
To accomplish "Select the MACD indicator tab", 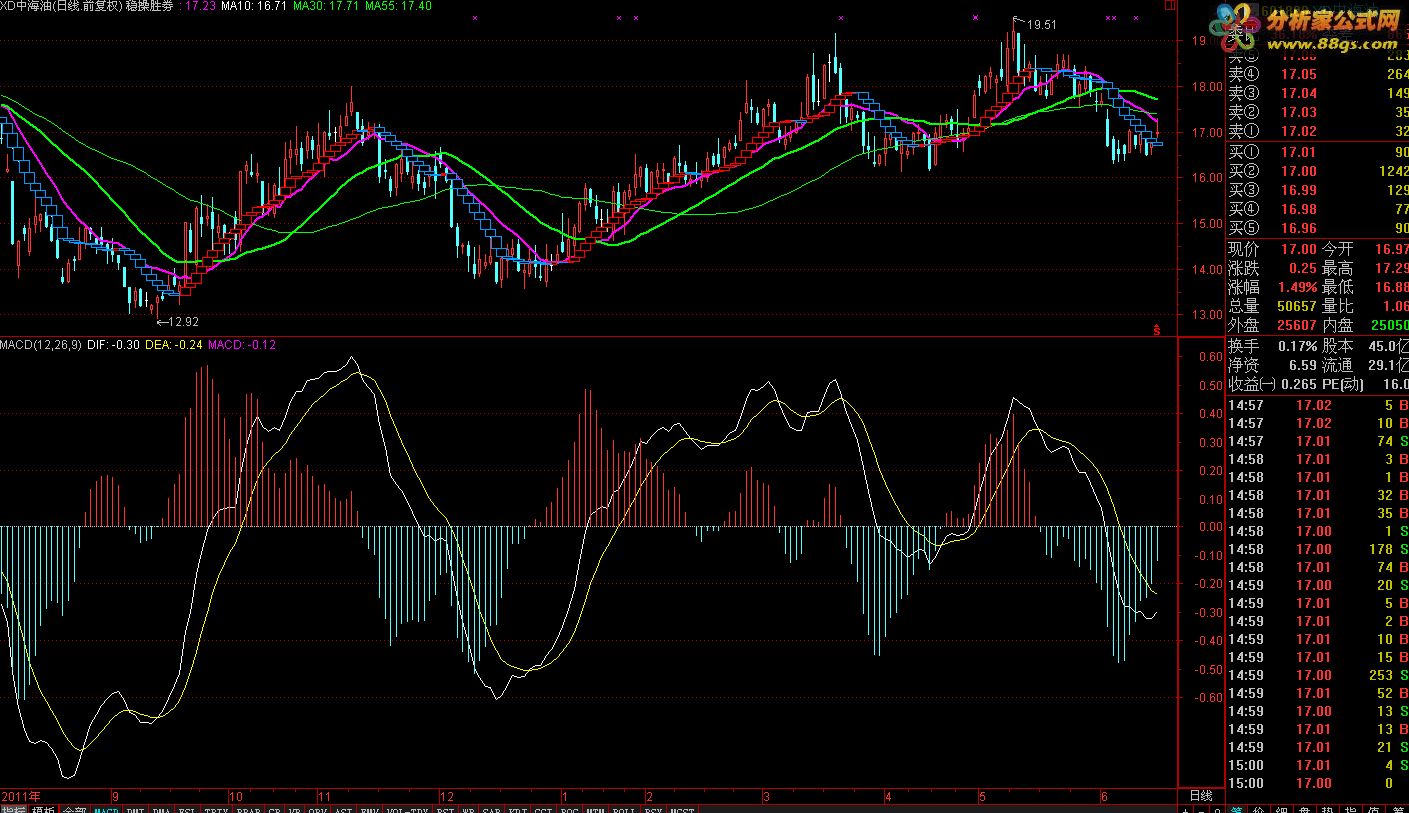I will pos(106,807).
